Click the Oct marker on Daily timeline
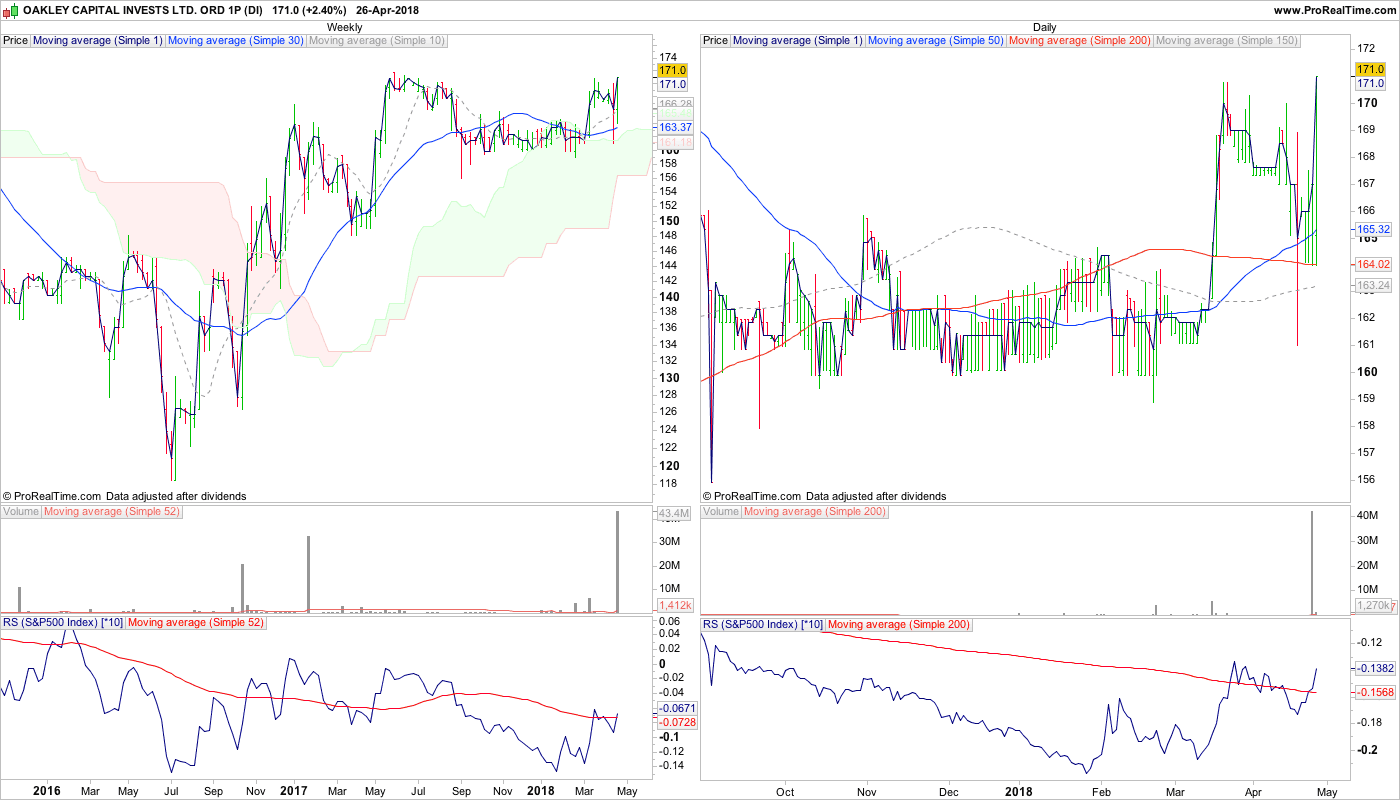 pyautogui.click(x=785, y=791)
